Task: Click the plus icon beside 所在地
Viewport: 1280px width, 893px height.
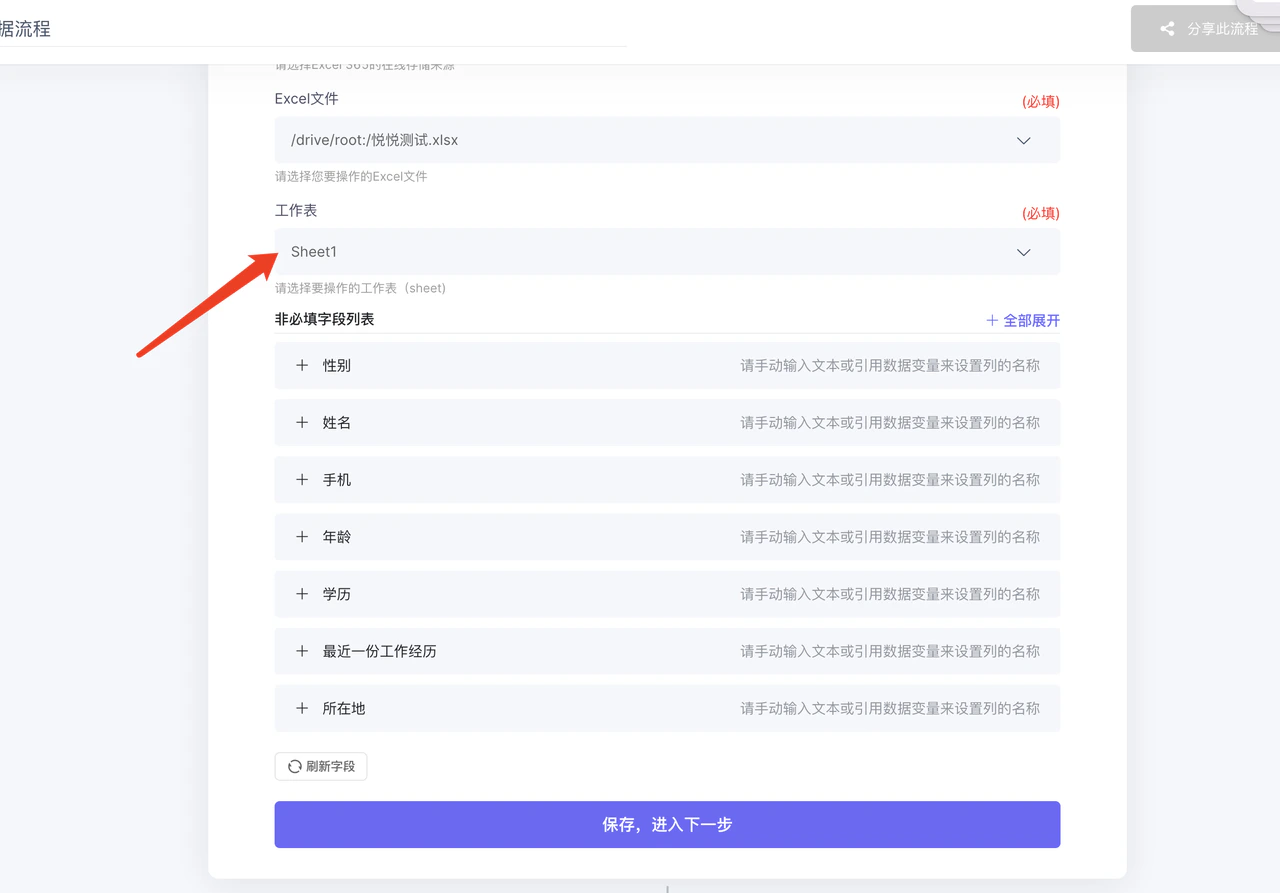Action: point(302,708)
